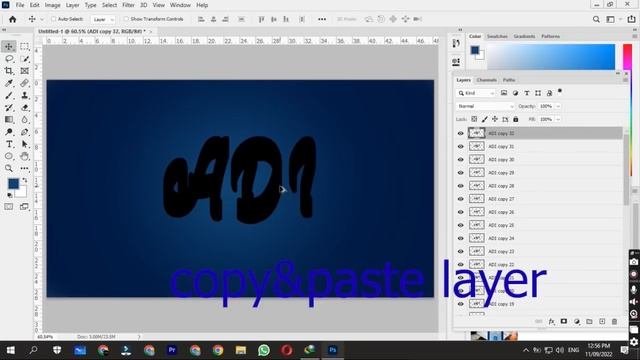Open the Window menu
The width and height of the screenshot is (640, 360).
(x=180, y=5)
